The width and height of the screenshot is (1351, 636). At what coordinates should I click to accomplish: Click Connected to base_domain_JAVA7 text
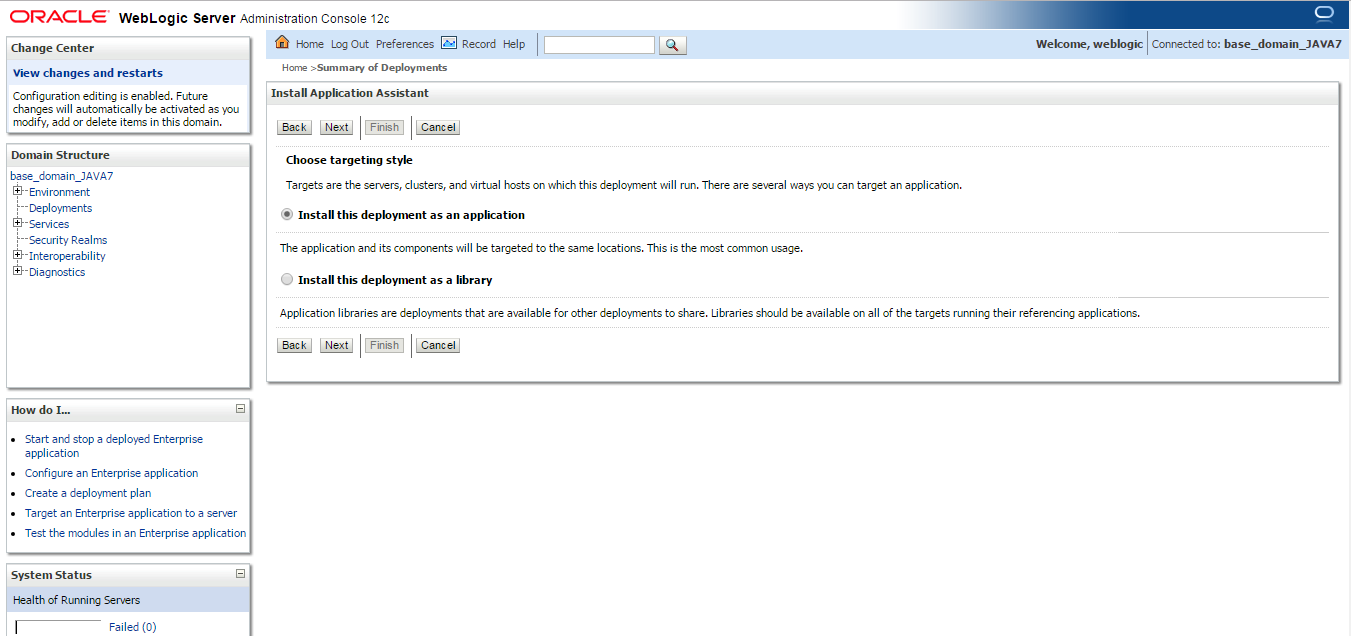(1247, 44)
